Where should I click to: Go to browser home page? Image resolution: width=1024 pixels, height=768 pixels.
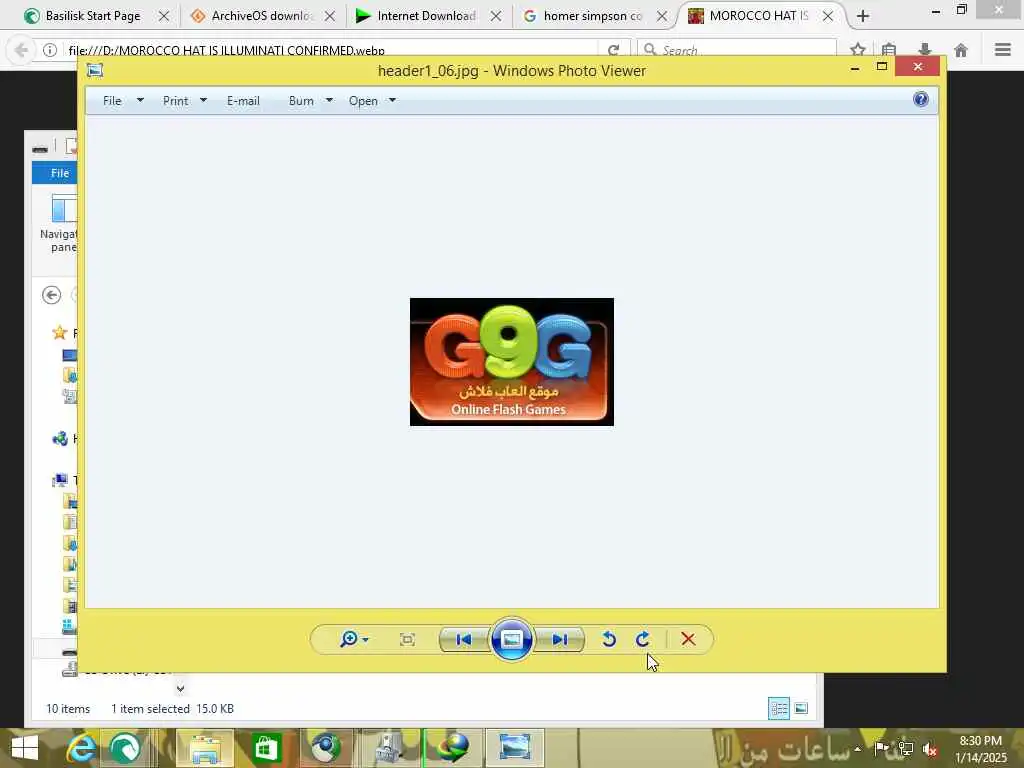[x=961, y=50]
